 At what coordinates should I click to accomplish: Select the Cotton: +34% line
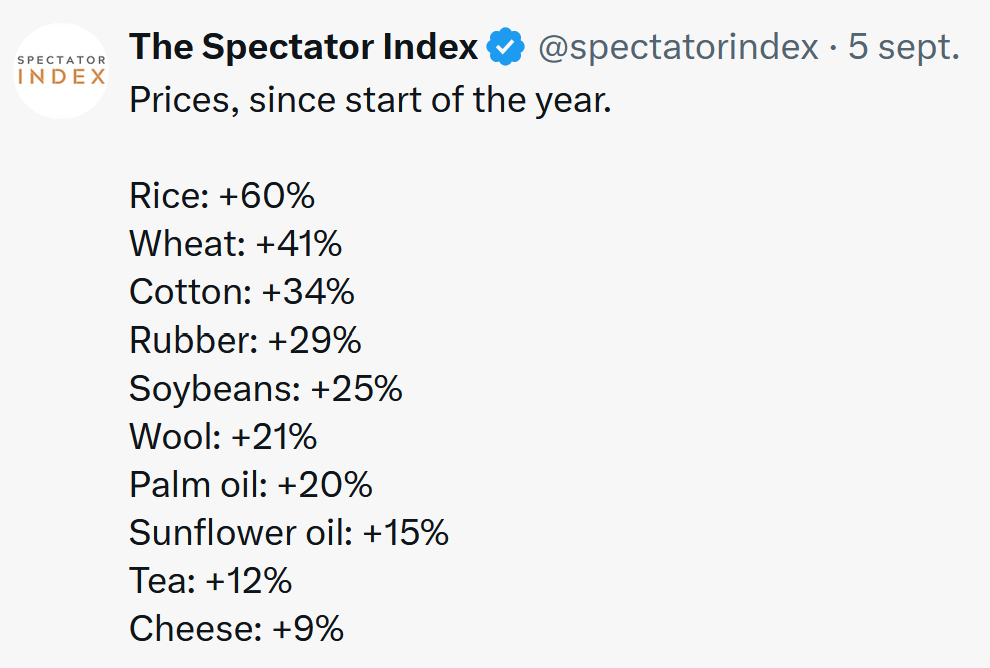pyautogui.click(x=241, y=292)
